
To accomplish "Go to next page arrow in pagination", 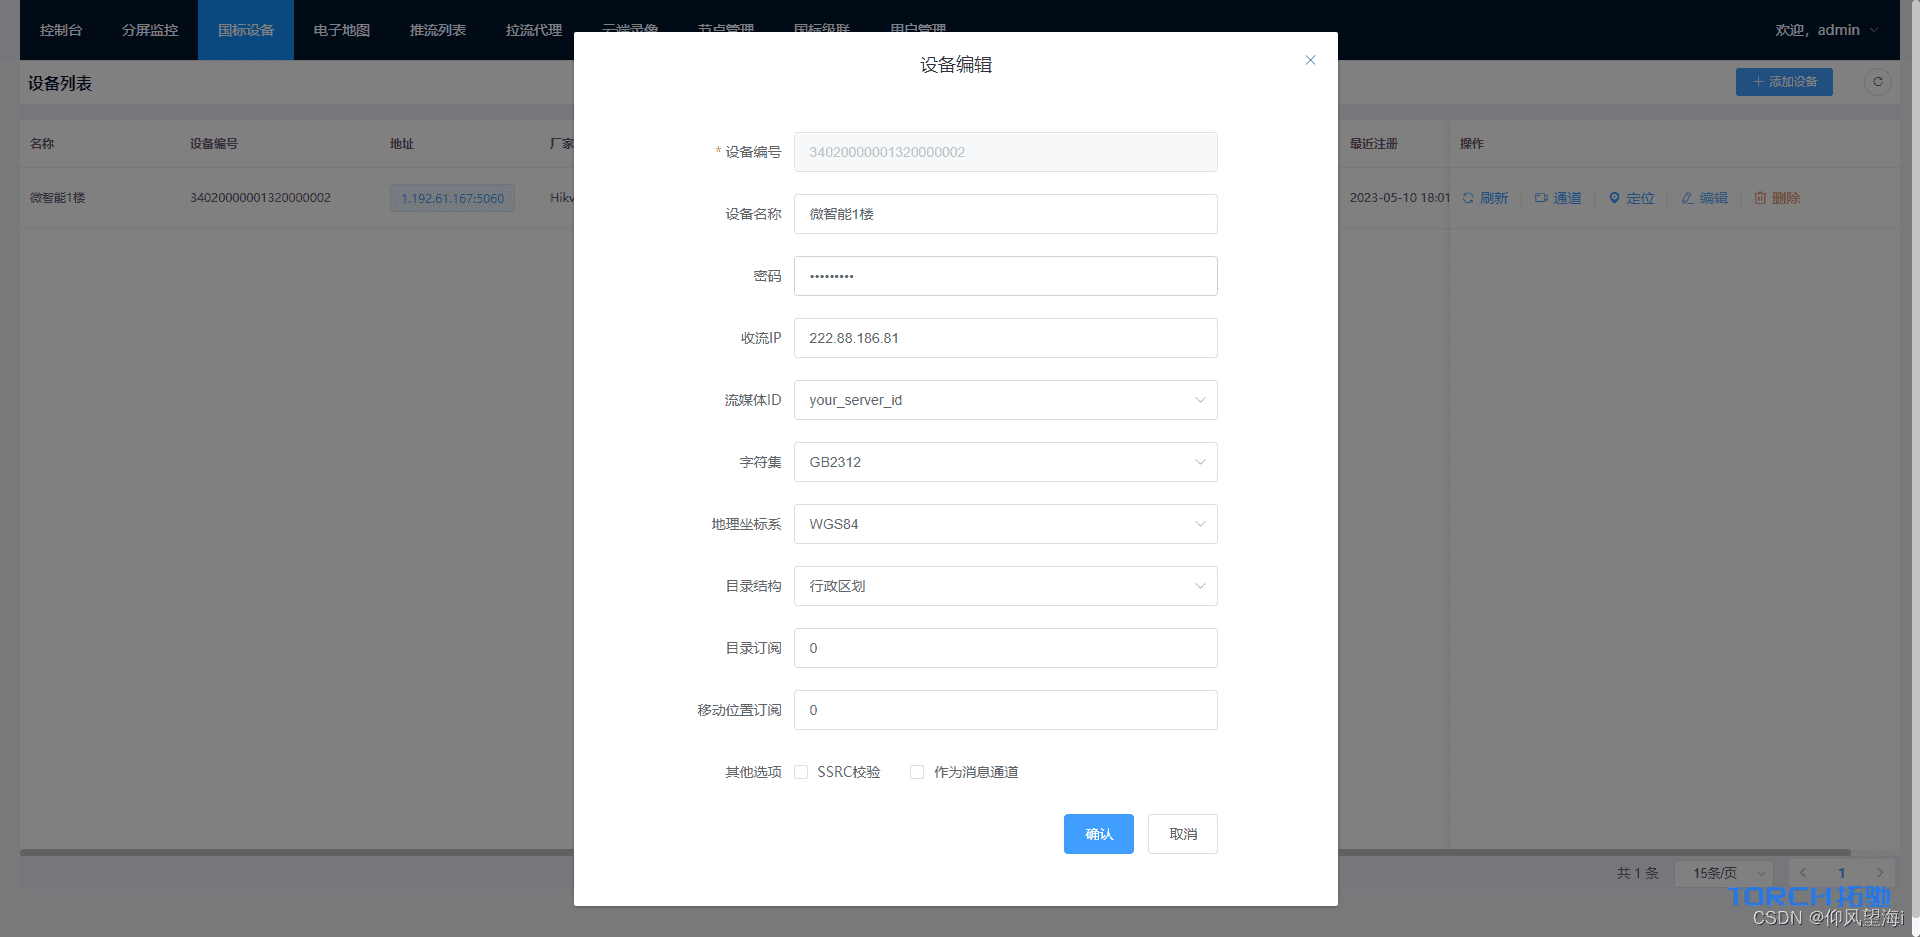I will pyautogui.click(x=1880, y=873).
